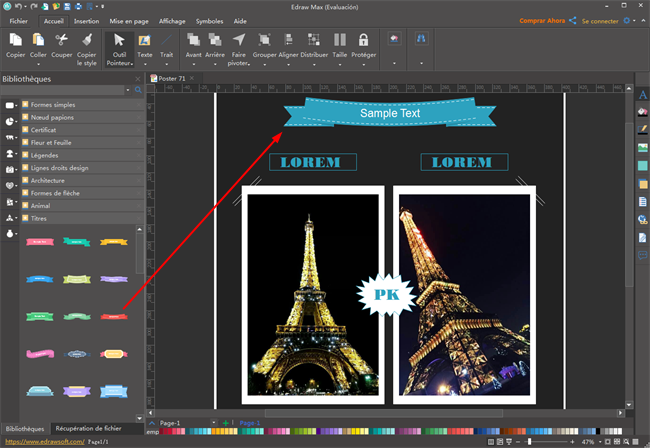The height and width of the screenshot is (448, 650).
Task: Select the Trait line tool
Action: click(166, 41)
